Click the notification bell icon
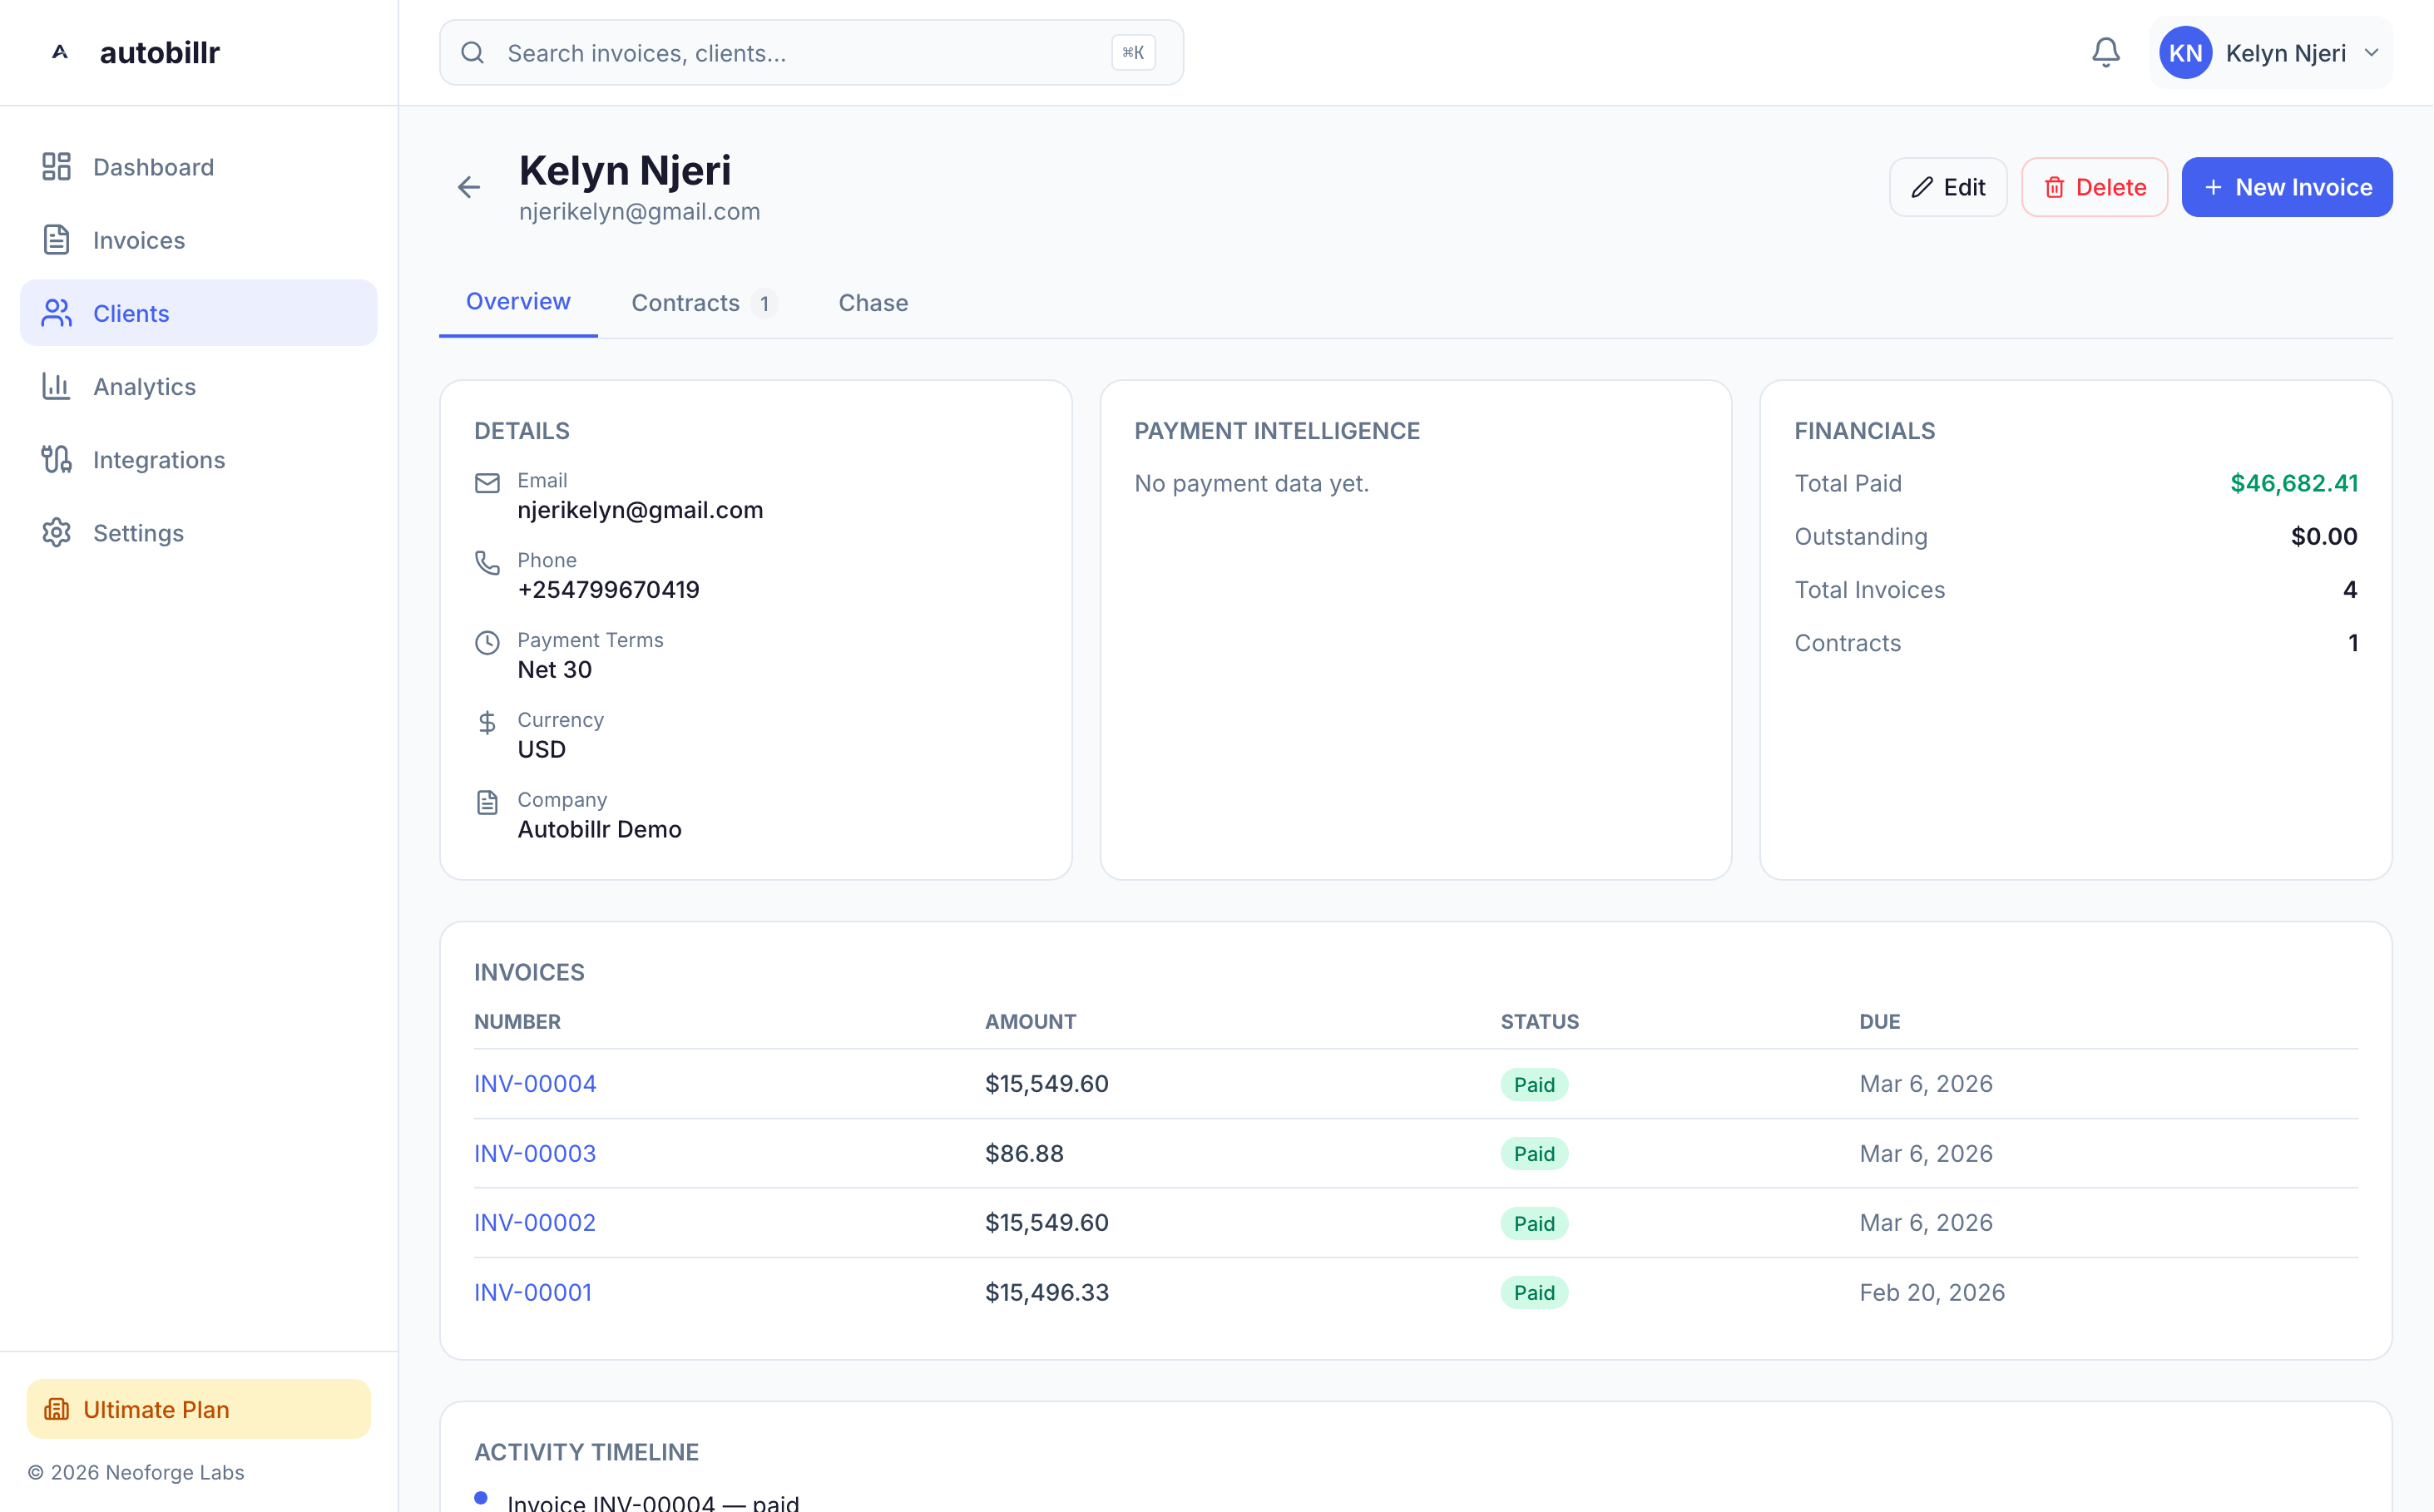 click(2105, 52)
